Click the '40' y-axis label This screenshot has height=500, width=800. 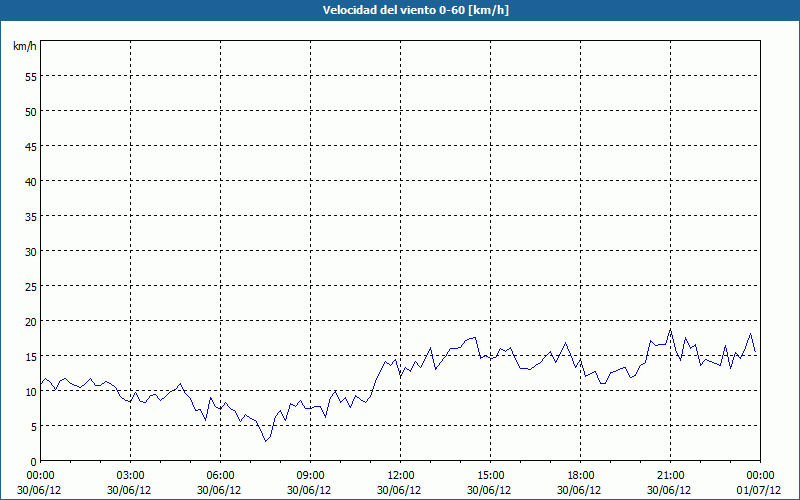[x=31, y=182]
